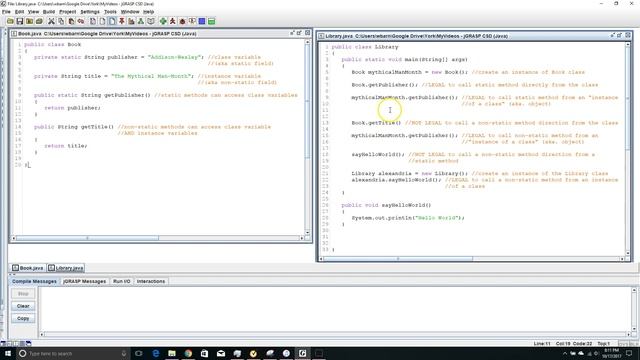Run the program with the red runner icon

click(x=173, y=21)
